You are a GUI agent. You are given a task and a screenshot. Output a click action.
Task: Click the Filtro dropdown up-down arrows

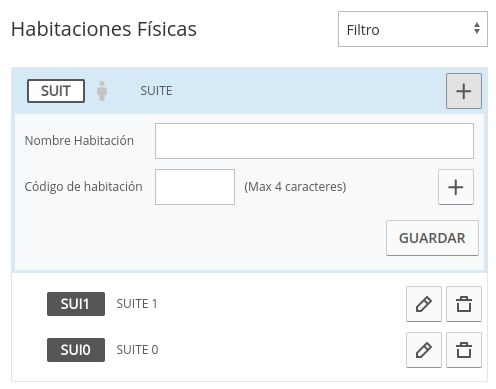click(x=477, y=28)
